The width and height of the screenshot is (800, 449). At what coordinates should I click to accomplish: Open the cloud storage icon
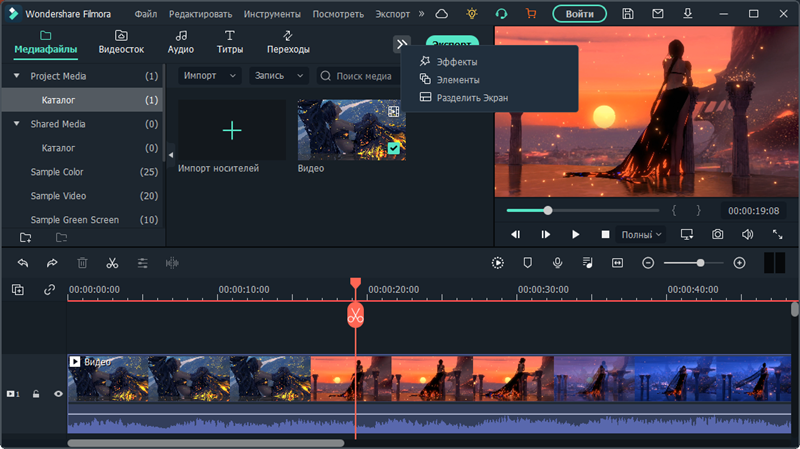click(442, 14)
